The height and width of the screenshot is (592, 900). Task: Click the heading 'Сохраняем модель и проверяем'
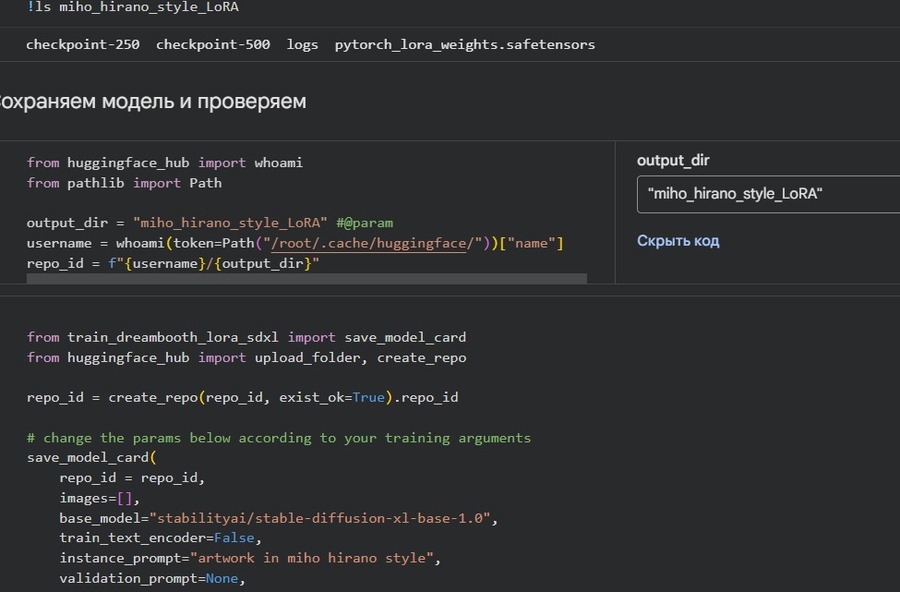[x=153, y=102]
